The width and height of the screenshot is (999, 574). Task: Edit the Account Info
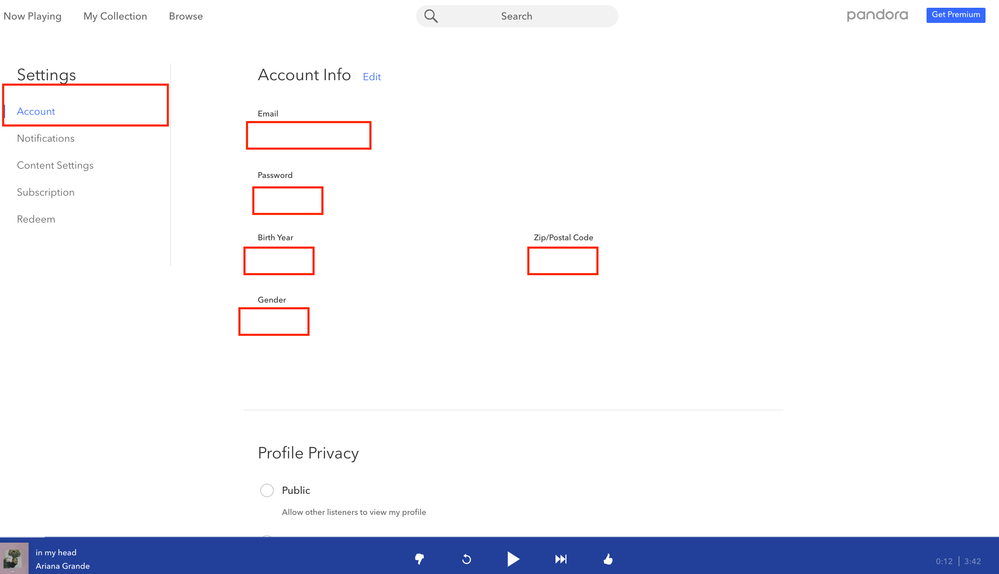(x=371, y=76)
